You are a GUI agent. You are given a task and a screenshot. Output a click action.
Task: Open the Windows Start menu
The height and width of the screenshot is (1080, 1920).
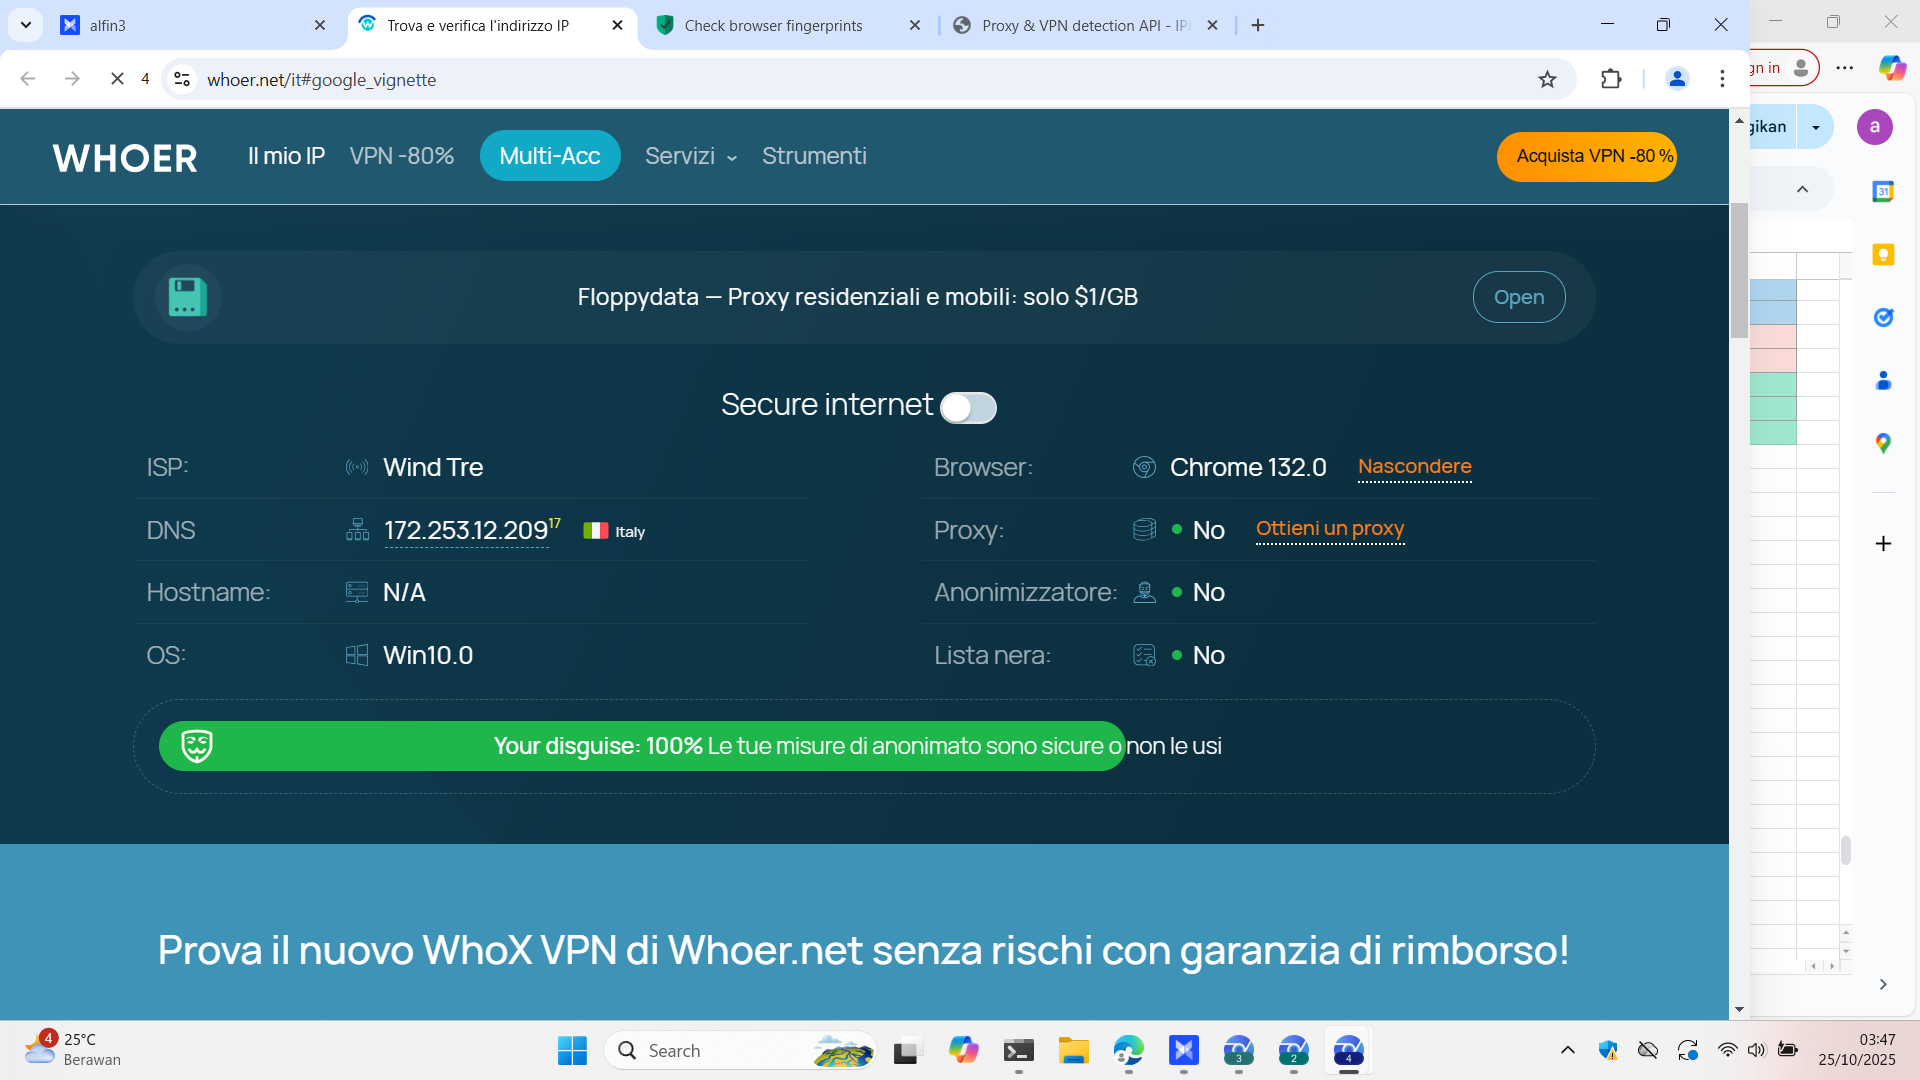pyautogui.click(x=572, y=1050)
